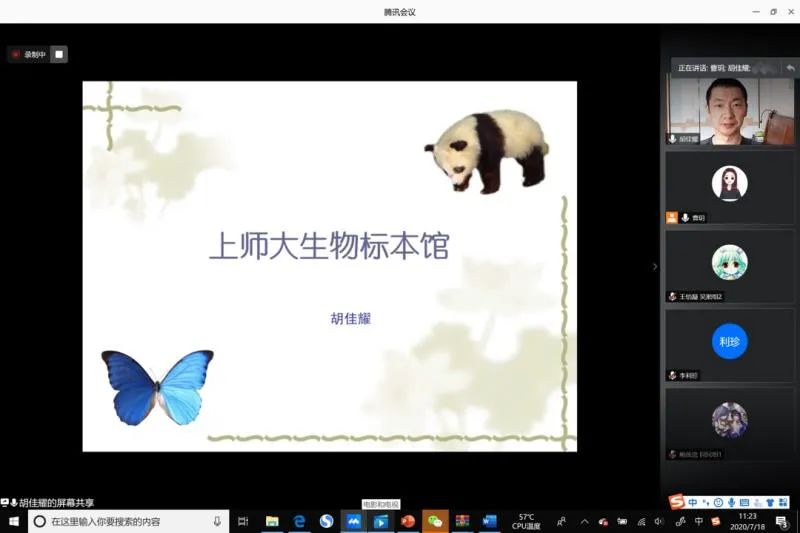Select the 利珍 blue avatar participant tile
The width and height of the screenshot is (800, 533).
[730, 342]
